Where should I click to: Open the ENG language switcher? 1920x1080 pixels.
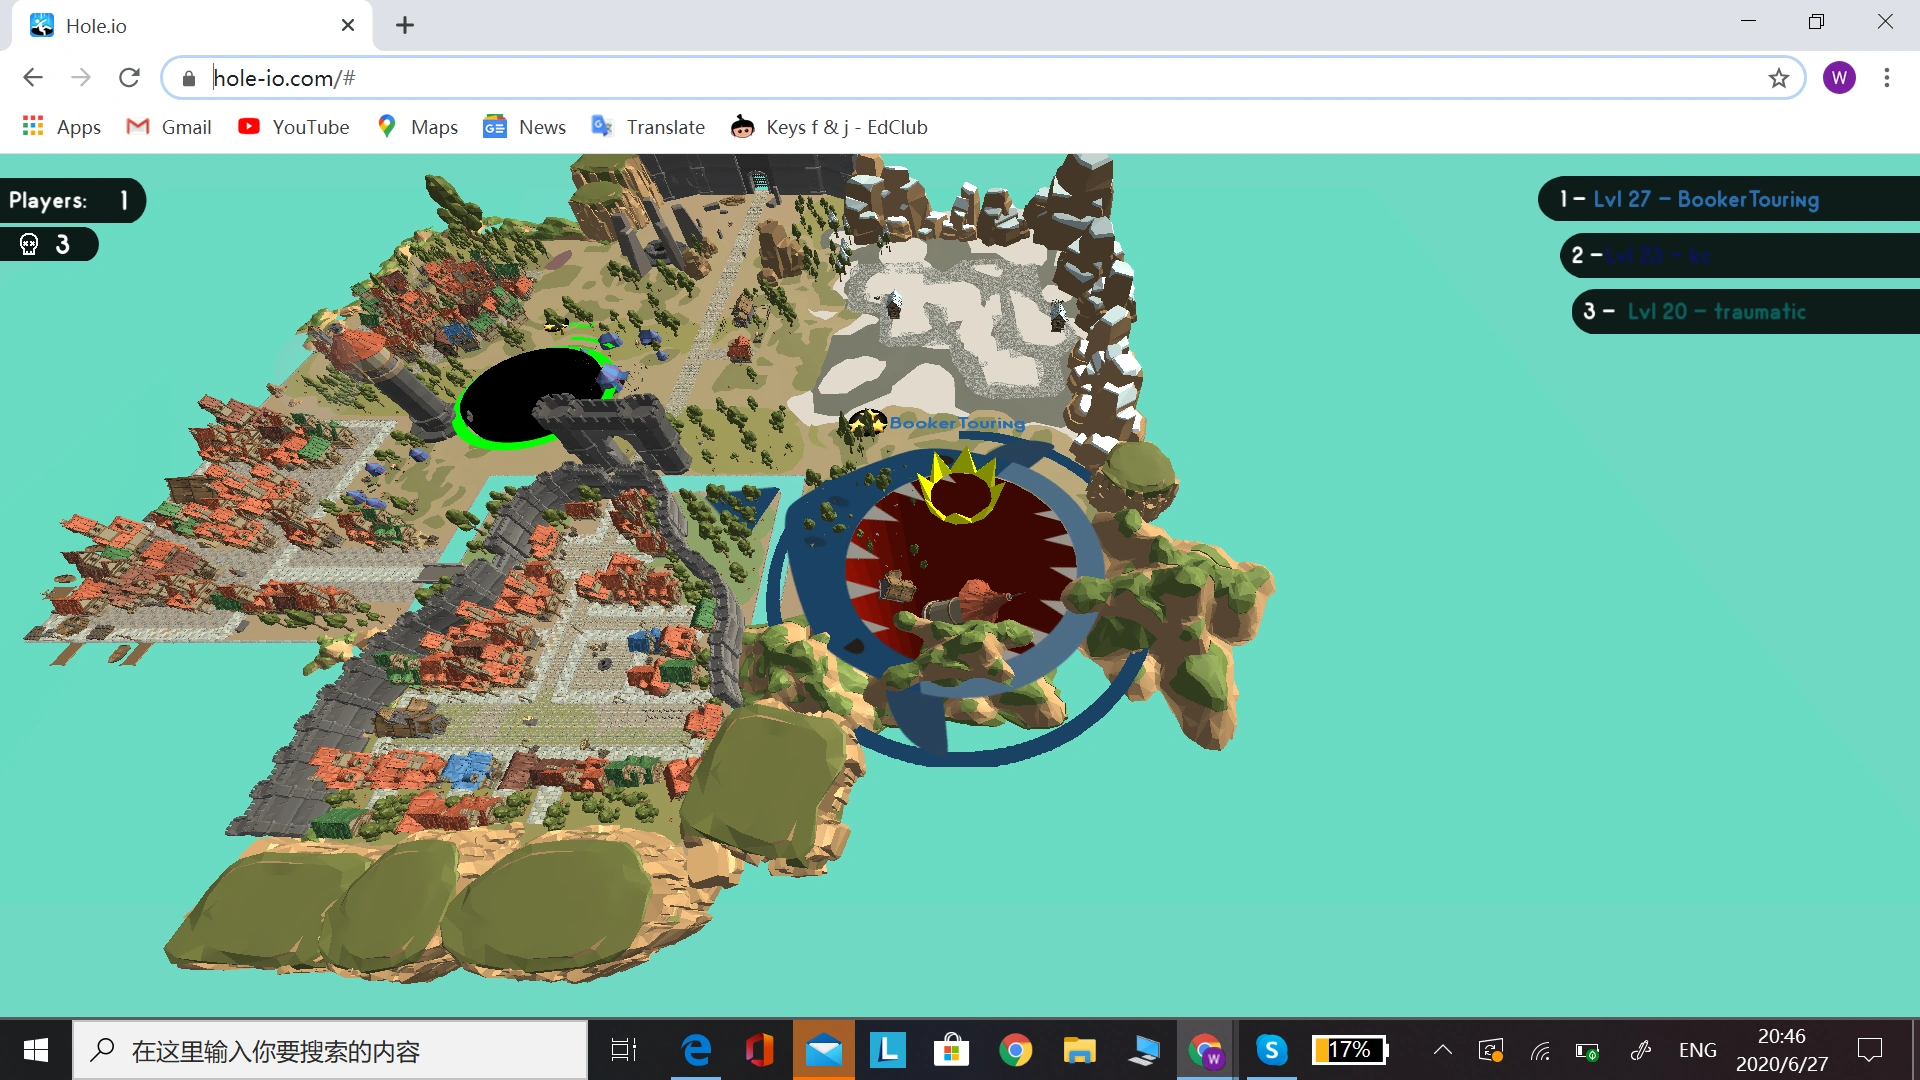point(1698,1050)
